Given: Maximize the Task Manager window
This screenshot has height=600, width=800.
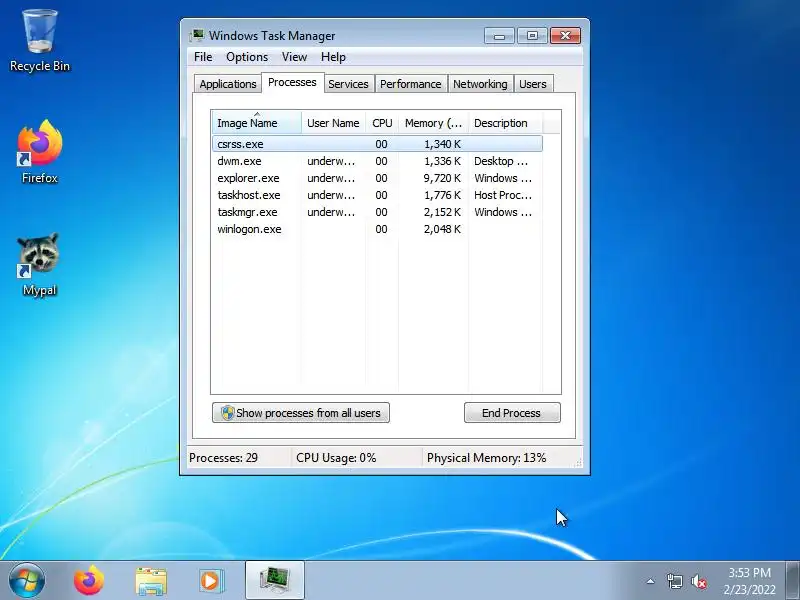Looking at the screenshot, I should click(x=532, y=36).
